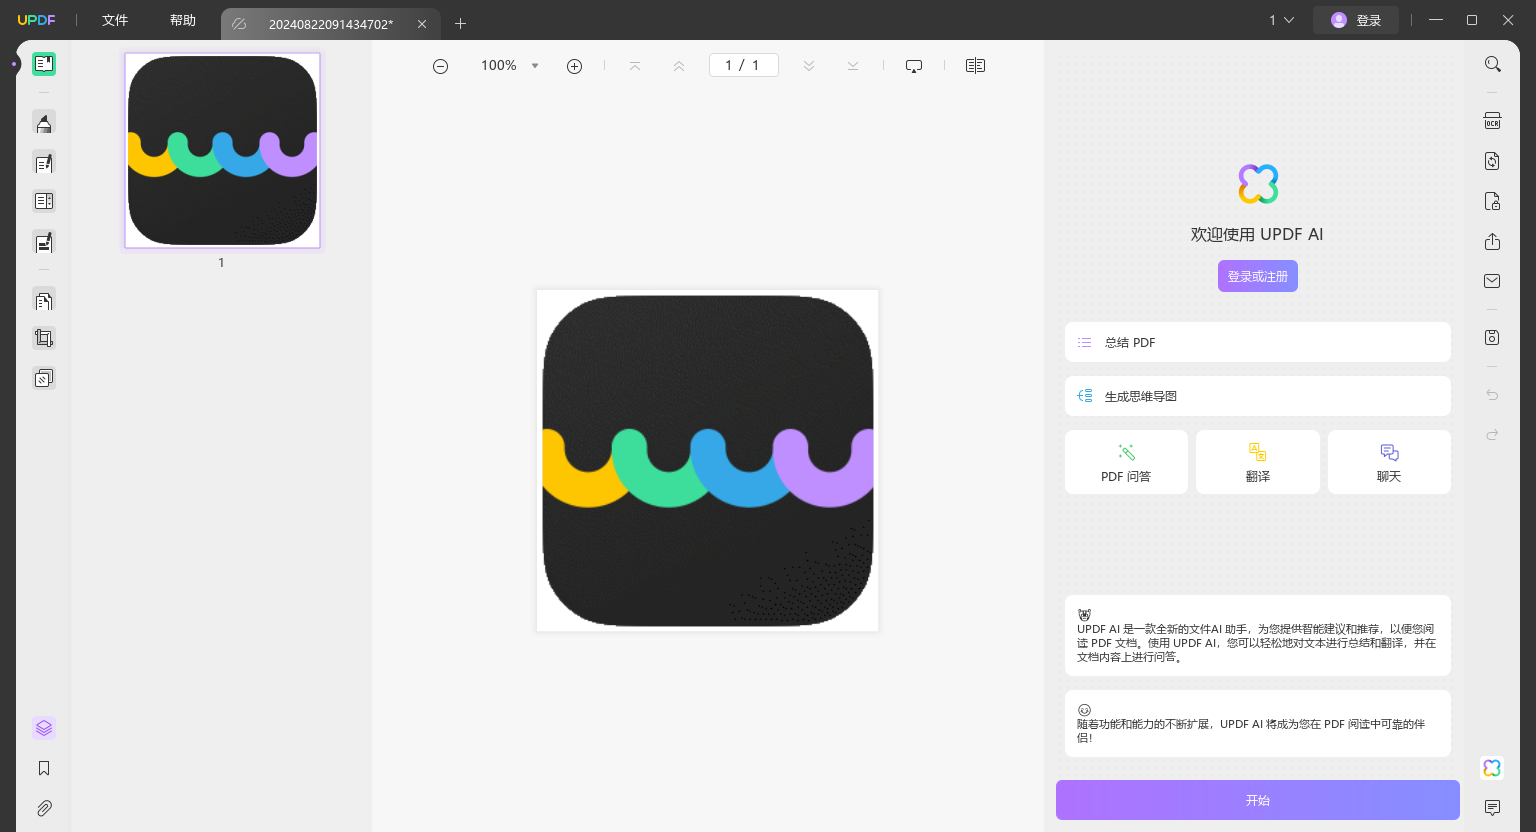
Task: Share the document via share icon
Action: [x=1492, y=241]
